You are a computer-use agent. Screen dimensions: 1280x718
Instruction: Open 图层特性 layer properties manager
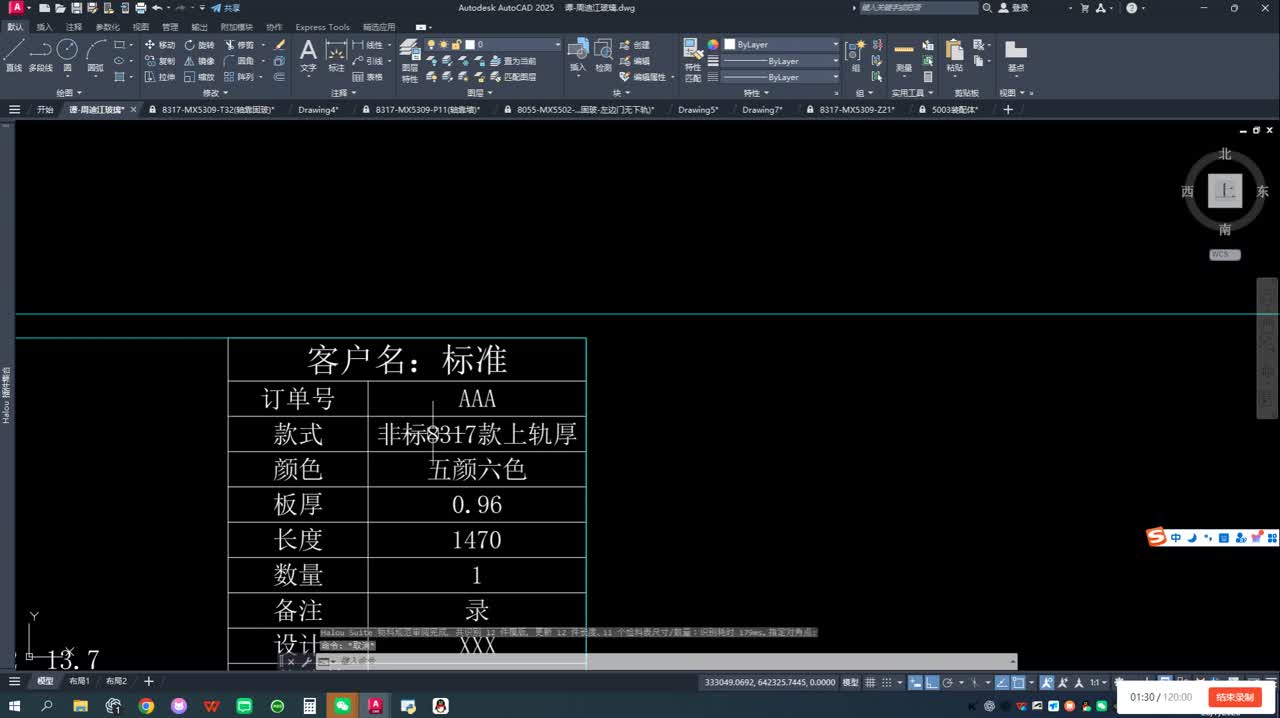tap(410, 61)
